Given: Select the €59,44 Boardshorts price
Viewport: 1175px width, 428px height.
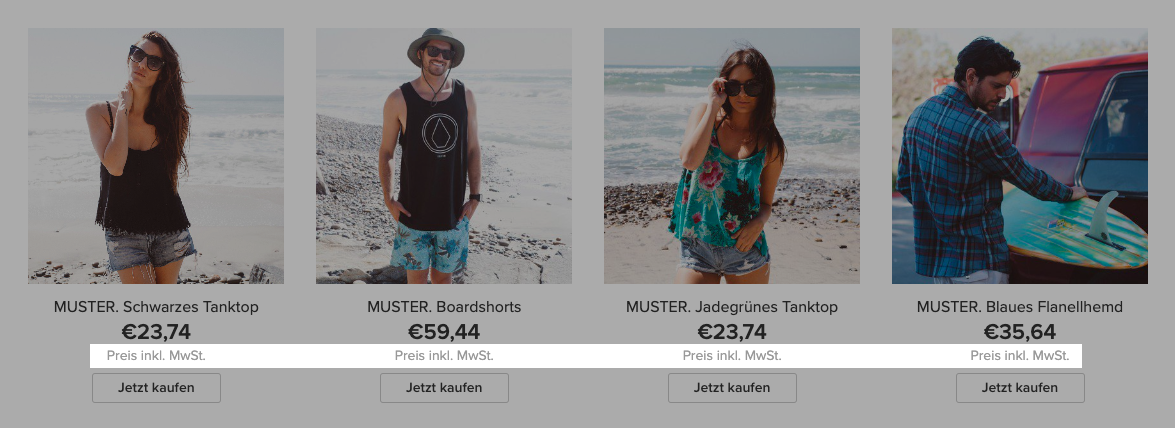Looking at the screenshot, I should 444,331.
